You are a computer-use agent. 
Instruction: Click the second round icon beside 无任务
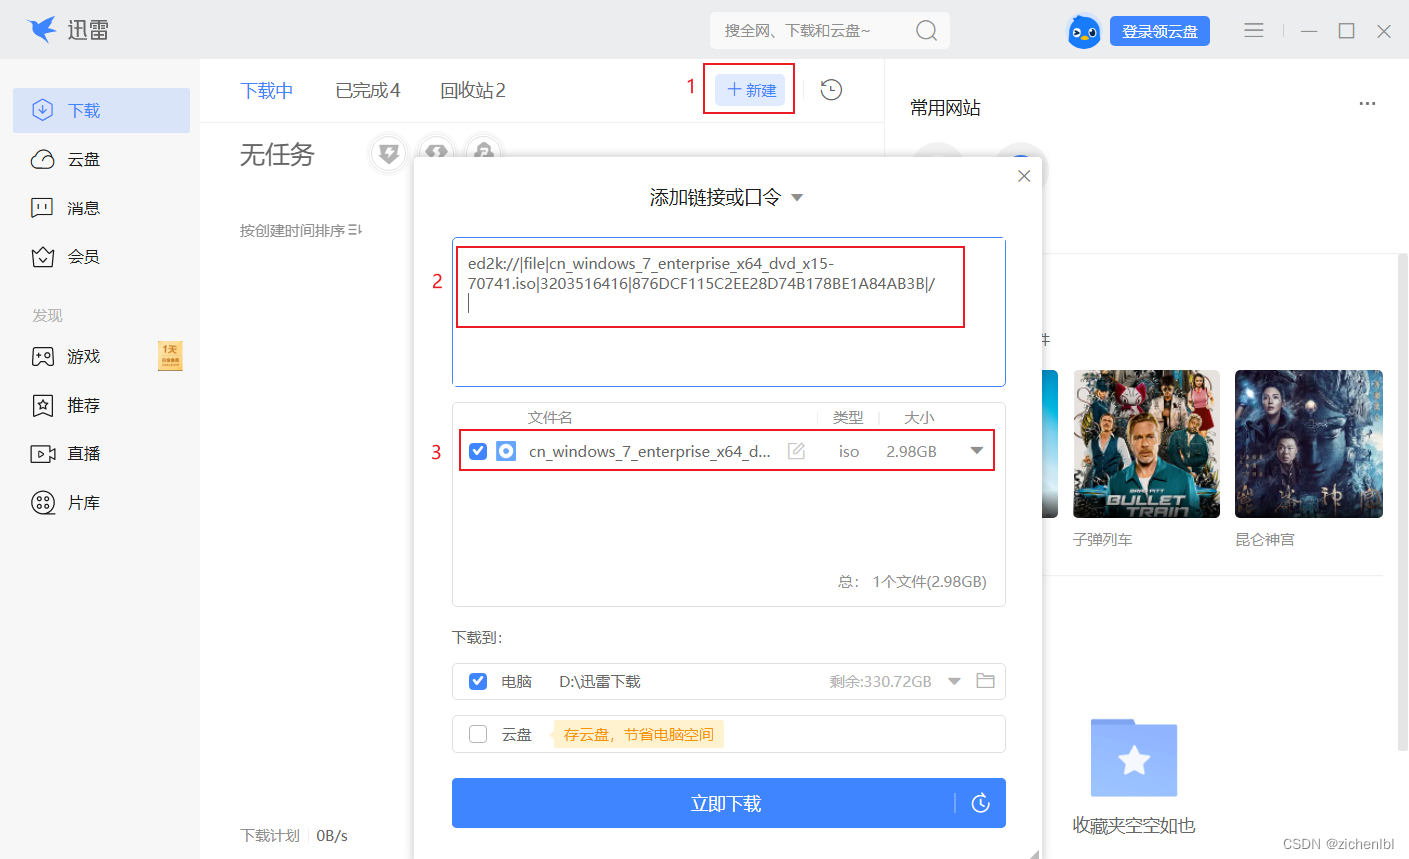coord(436,152)
